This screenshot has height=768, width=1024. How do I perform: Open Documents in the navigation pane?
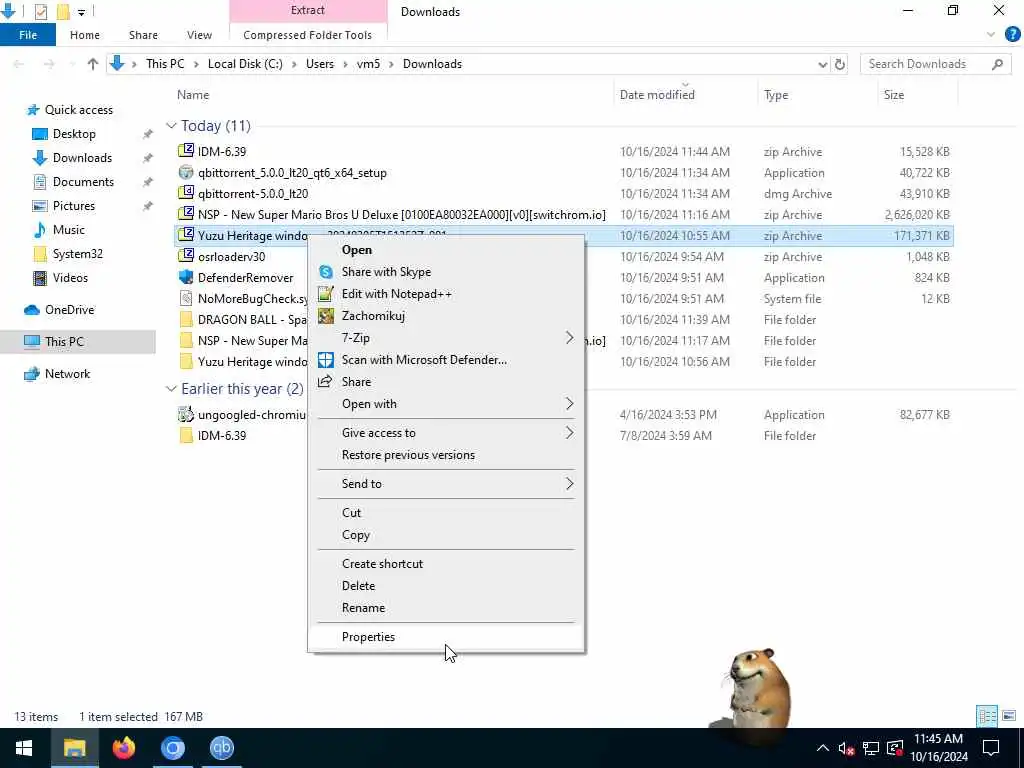pos(83,182)
